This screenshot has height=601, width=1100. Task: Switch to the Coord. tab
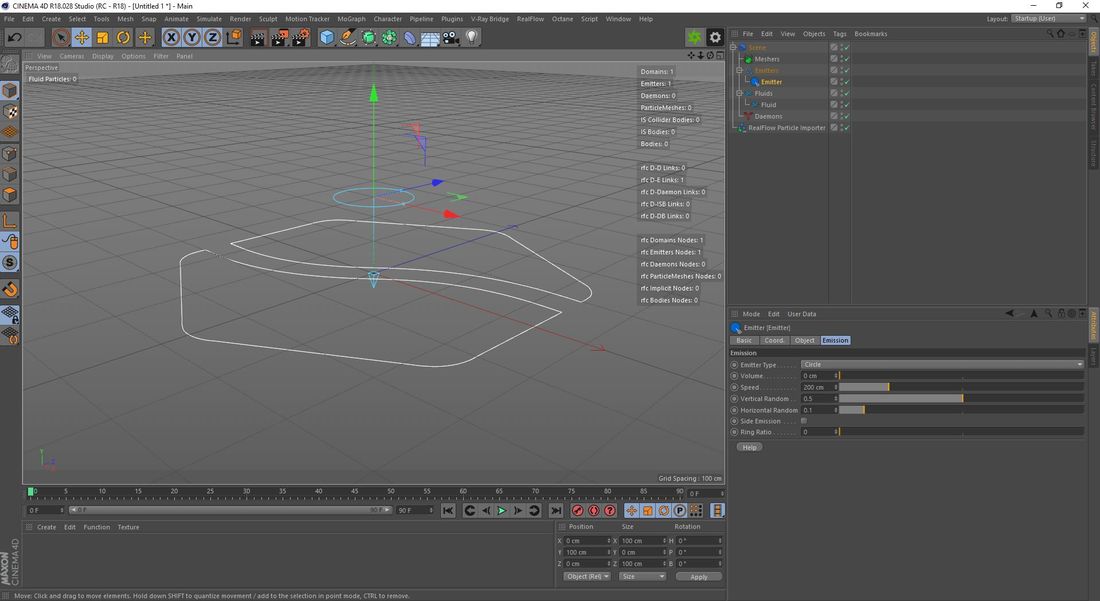point(774,341)
